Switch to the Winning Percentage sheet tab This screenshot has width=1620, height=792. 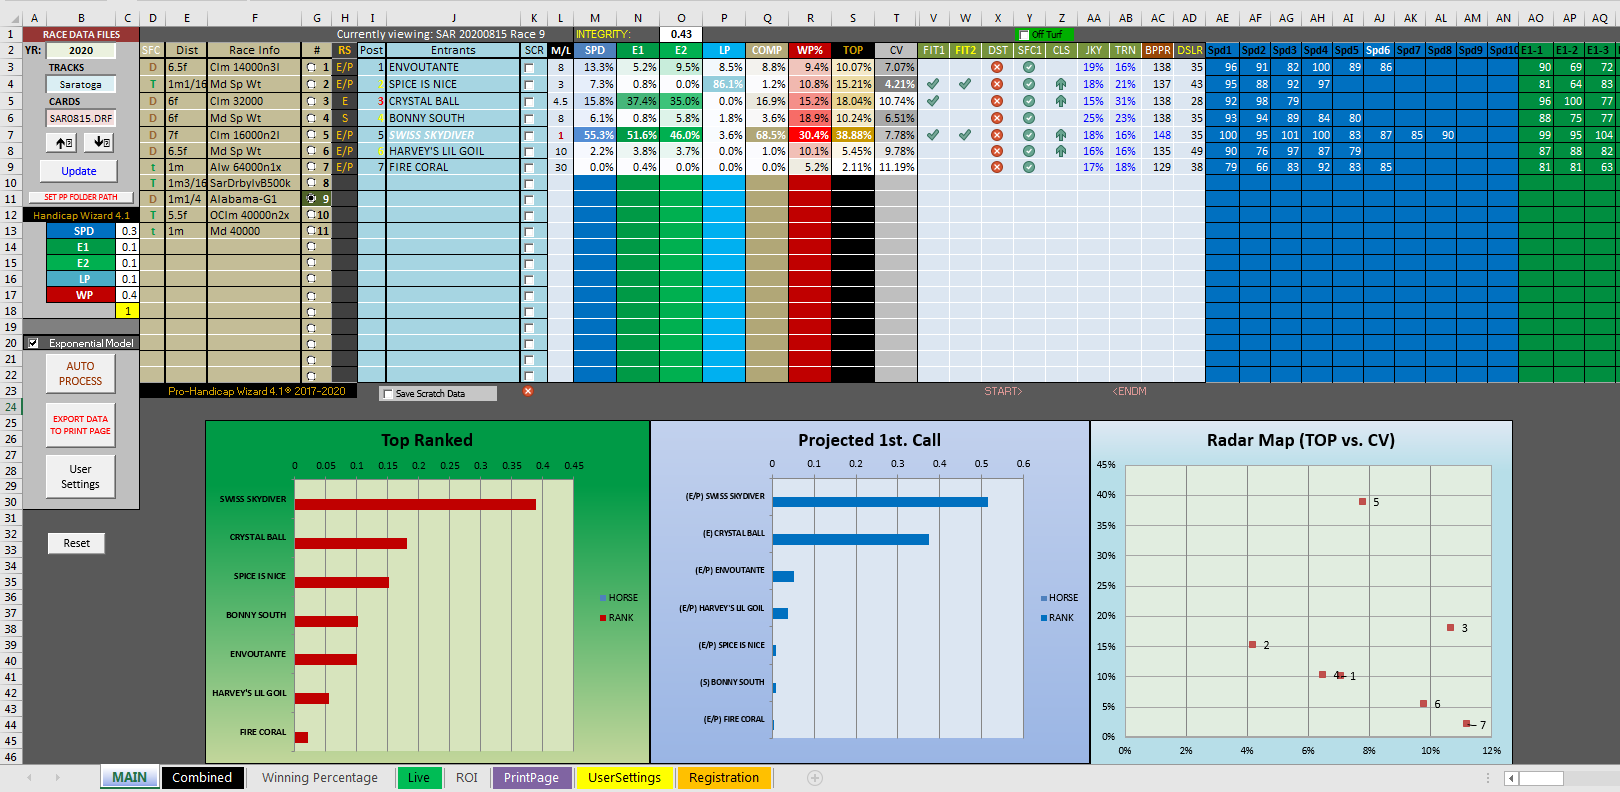[x=320, y=778]
